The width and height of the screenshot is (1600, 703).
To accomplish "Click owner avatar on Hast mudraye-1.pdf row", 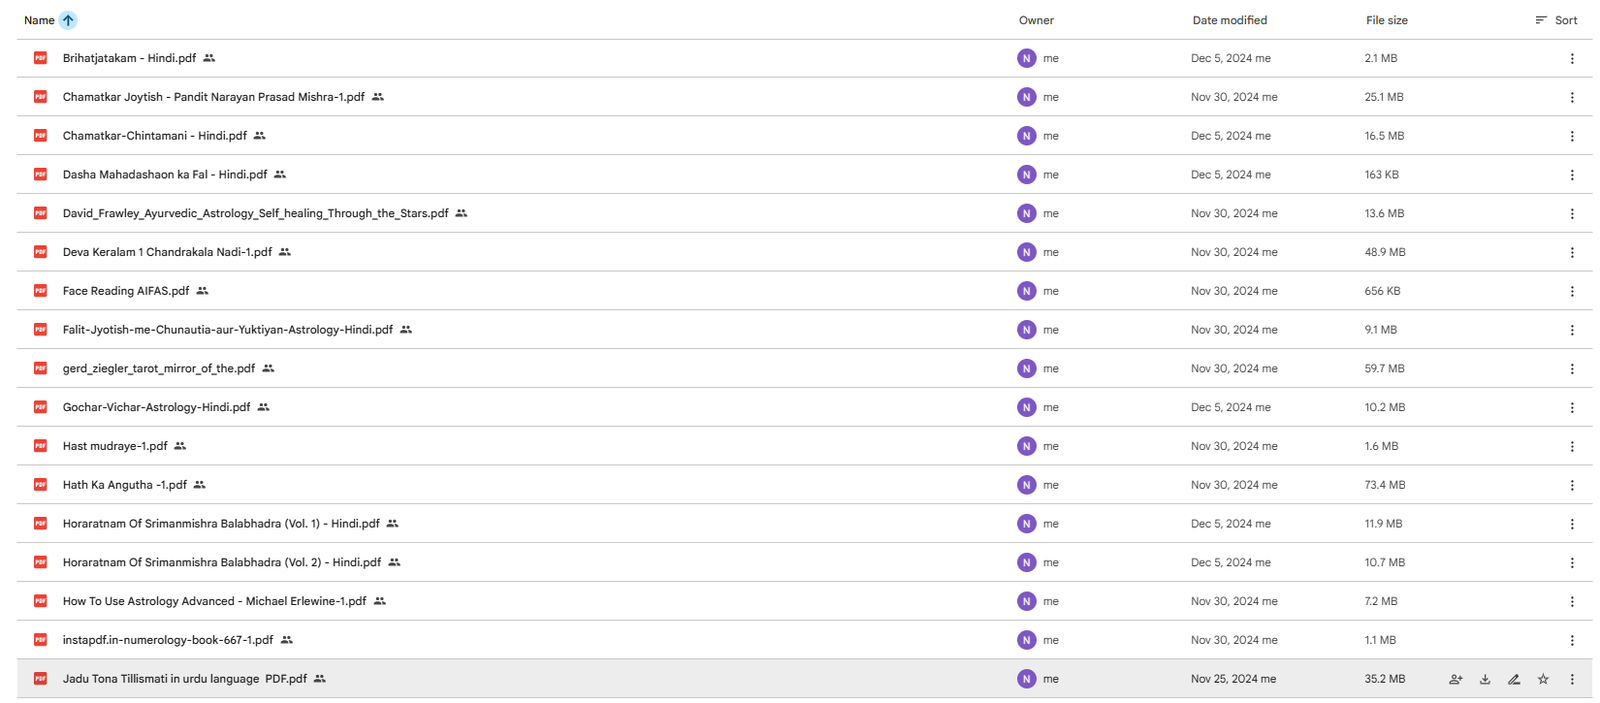I will tap(1026, 446).
